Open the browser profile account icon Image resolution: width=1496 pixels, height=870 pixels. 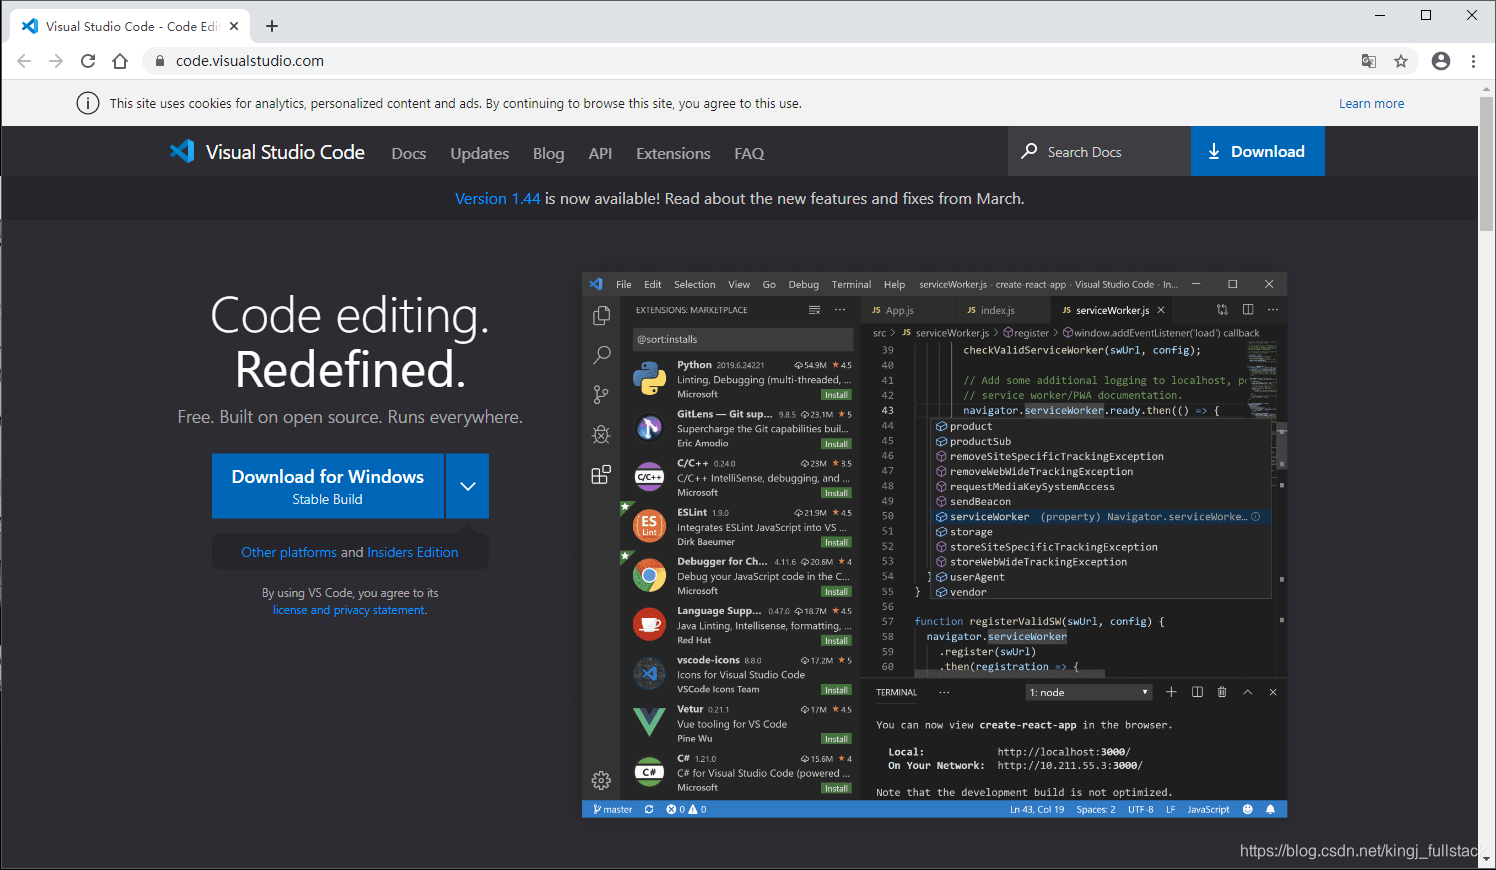click(x=1441, y=61)
